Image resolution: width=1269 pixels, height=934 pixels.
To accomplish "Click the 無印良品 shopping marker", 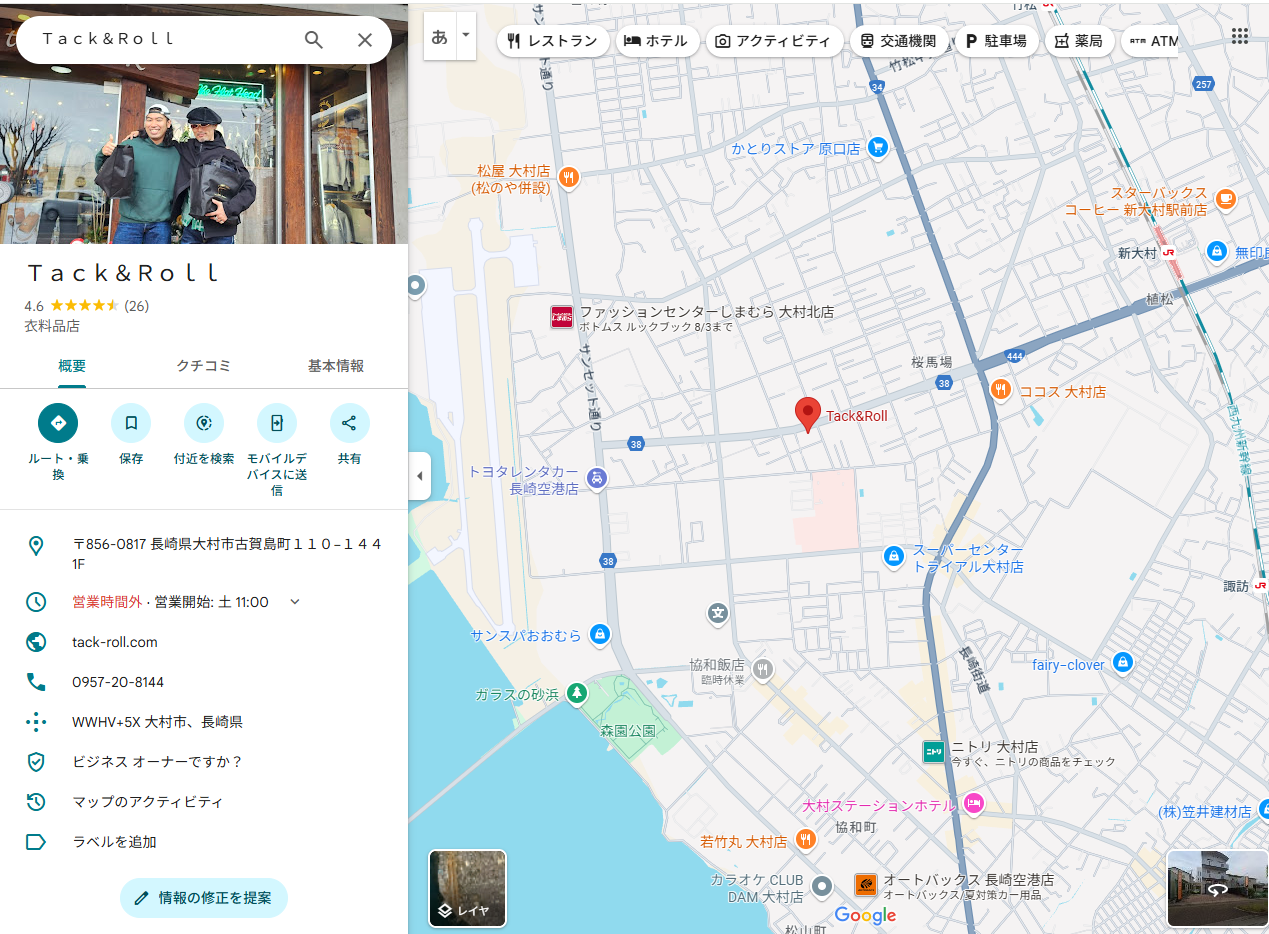I will click(x=1217, y=251).
